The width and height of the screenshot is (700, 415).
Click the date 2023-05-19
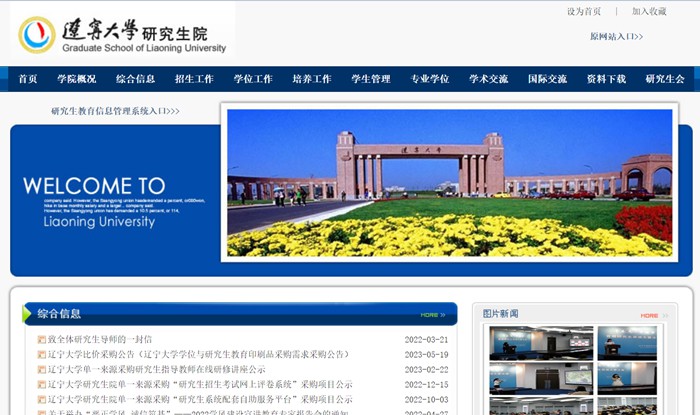(x=426, y=355)
